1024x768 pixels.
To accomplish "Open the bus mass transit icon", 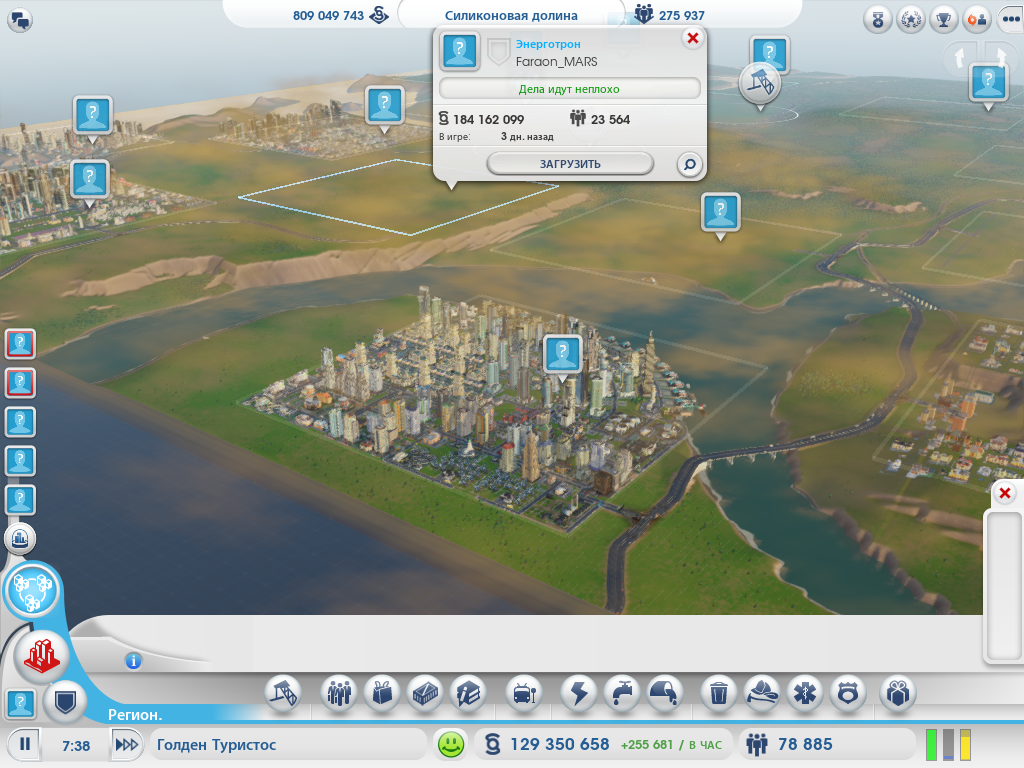I will 524,693.
